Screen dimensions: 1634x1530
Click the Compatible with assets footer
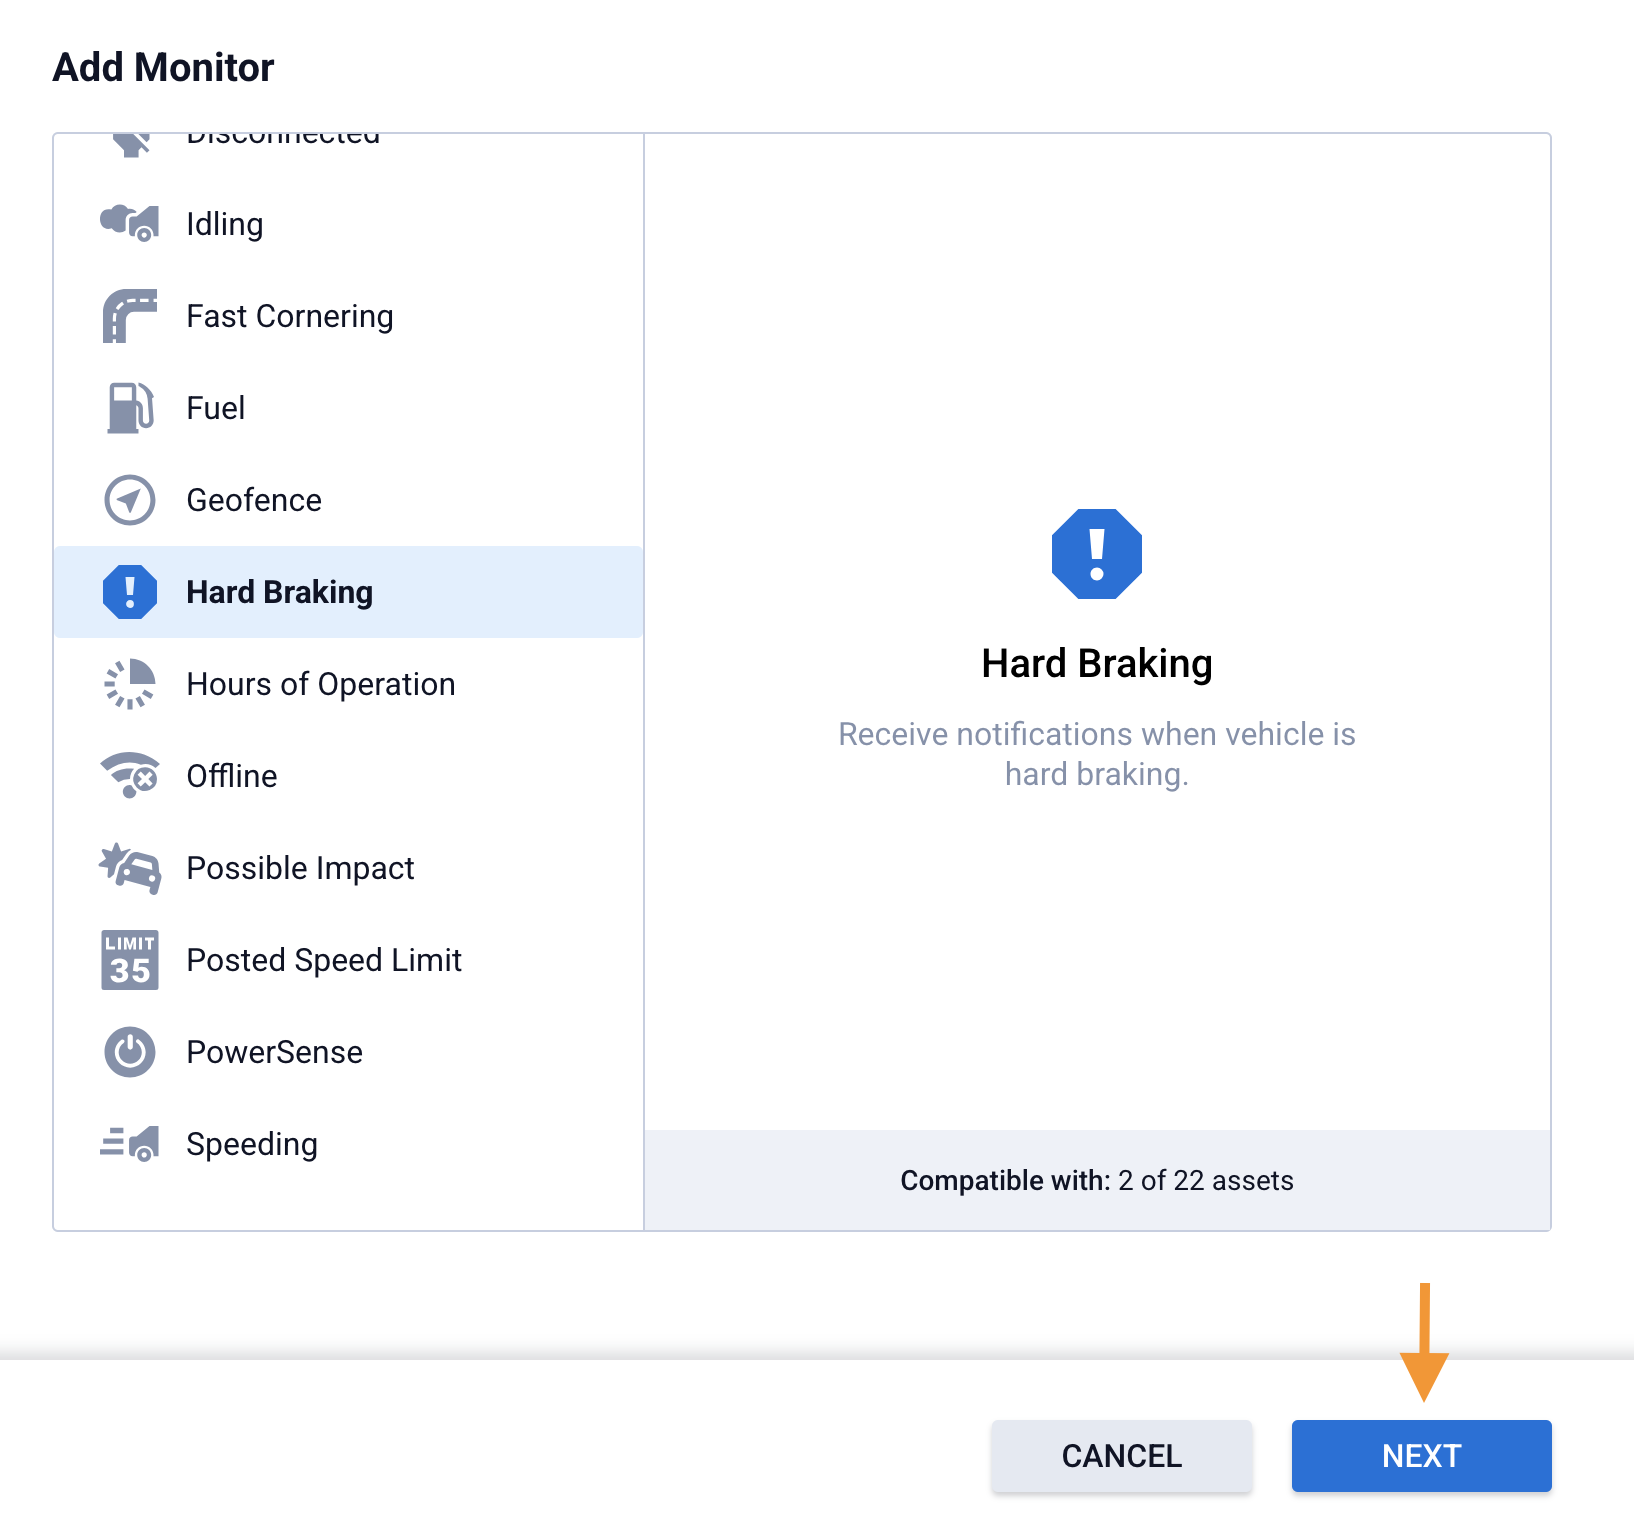1096,1180
